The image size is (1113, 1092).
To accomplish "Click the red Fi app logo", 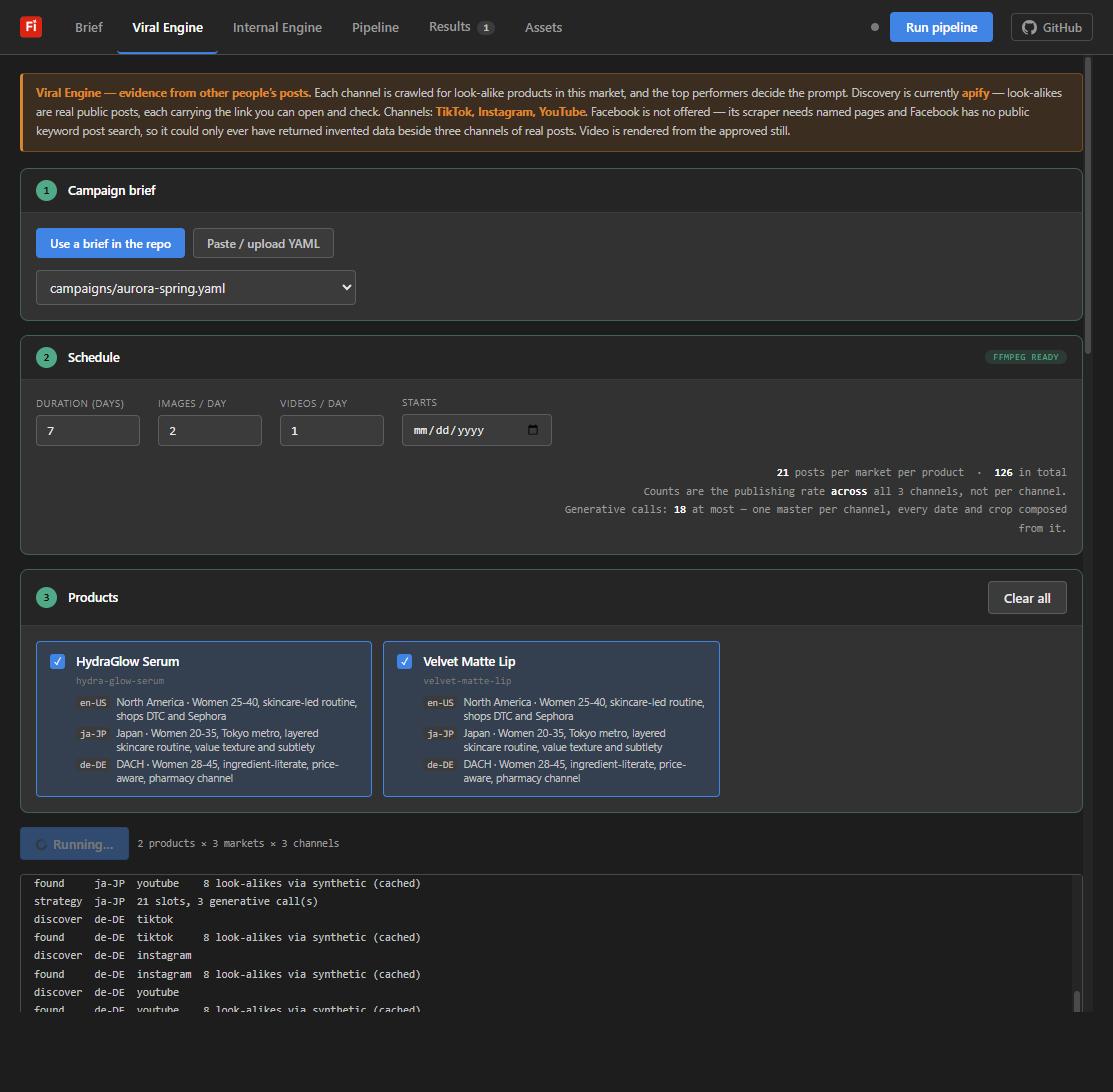I will pos(31,27).
